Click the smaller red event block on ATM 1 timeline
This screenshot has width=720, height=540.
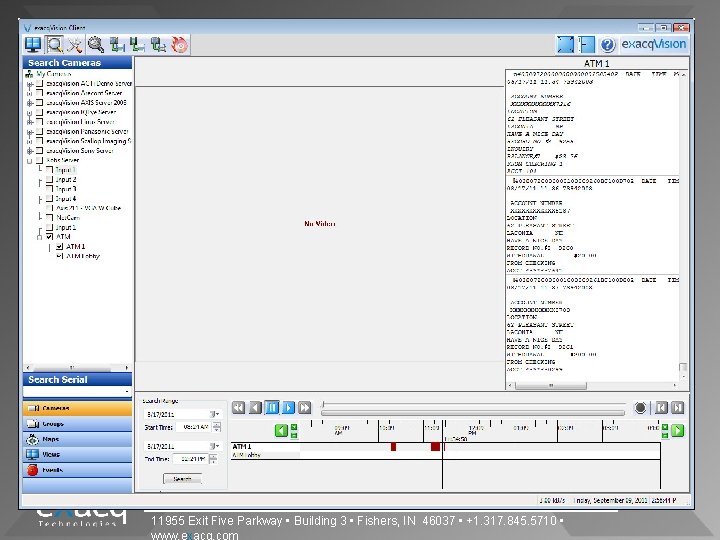[394, 446]
